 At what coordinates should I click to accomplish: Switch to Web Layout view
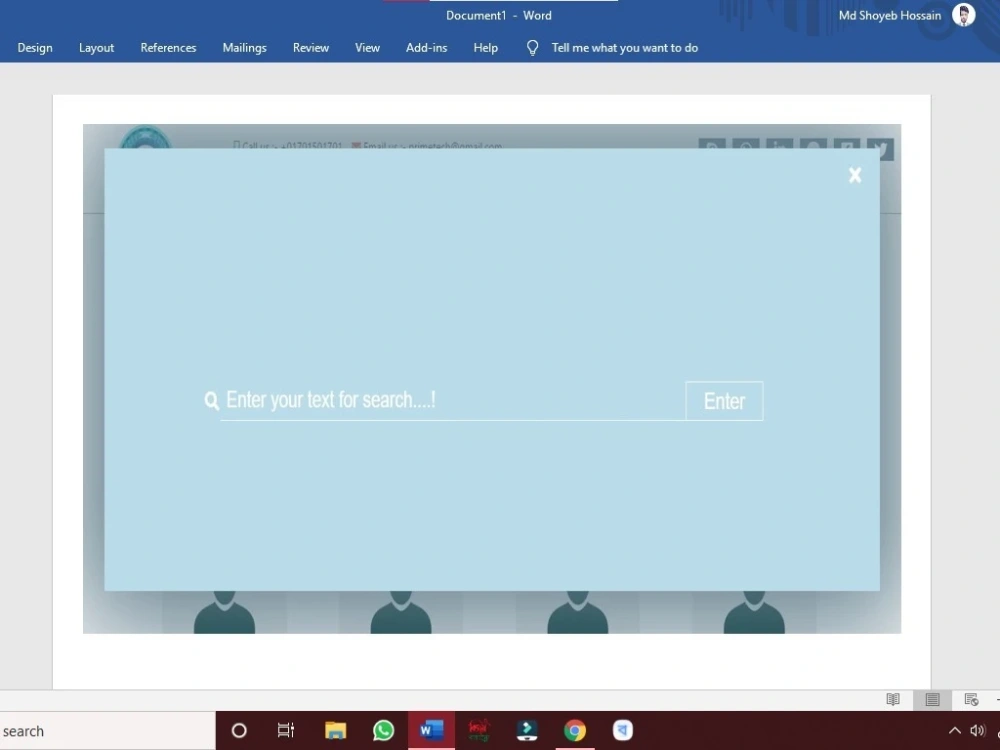[971, 700]
